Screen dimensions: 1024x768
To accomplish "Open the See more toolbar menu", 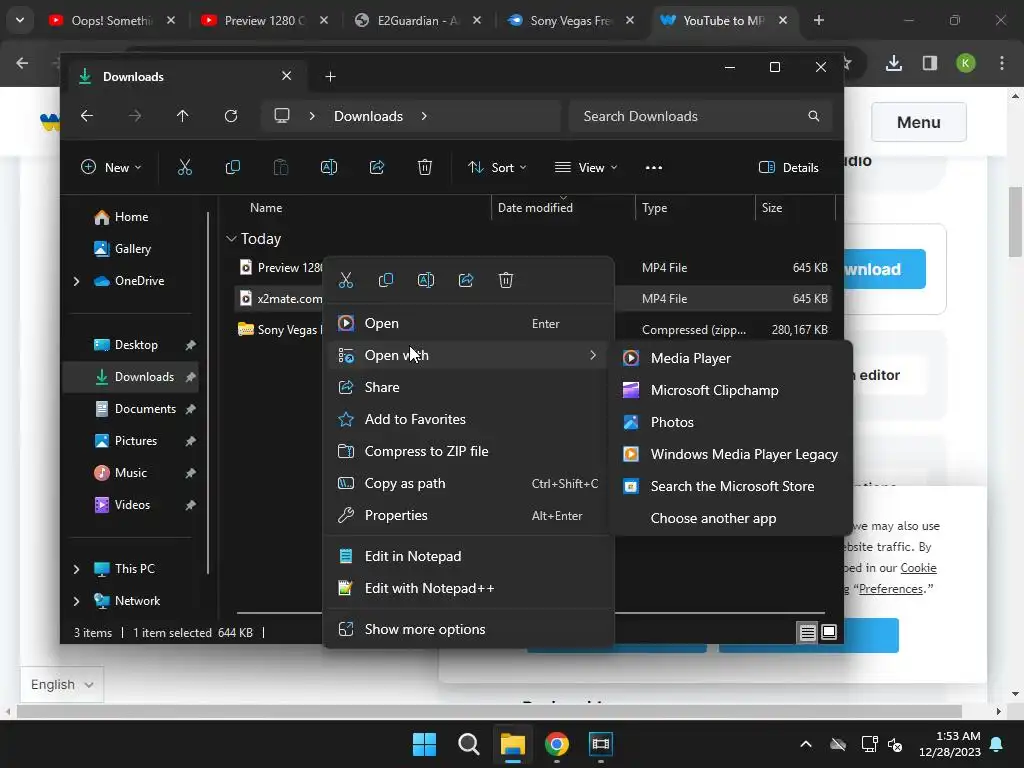I will 654,168.
